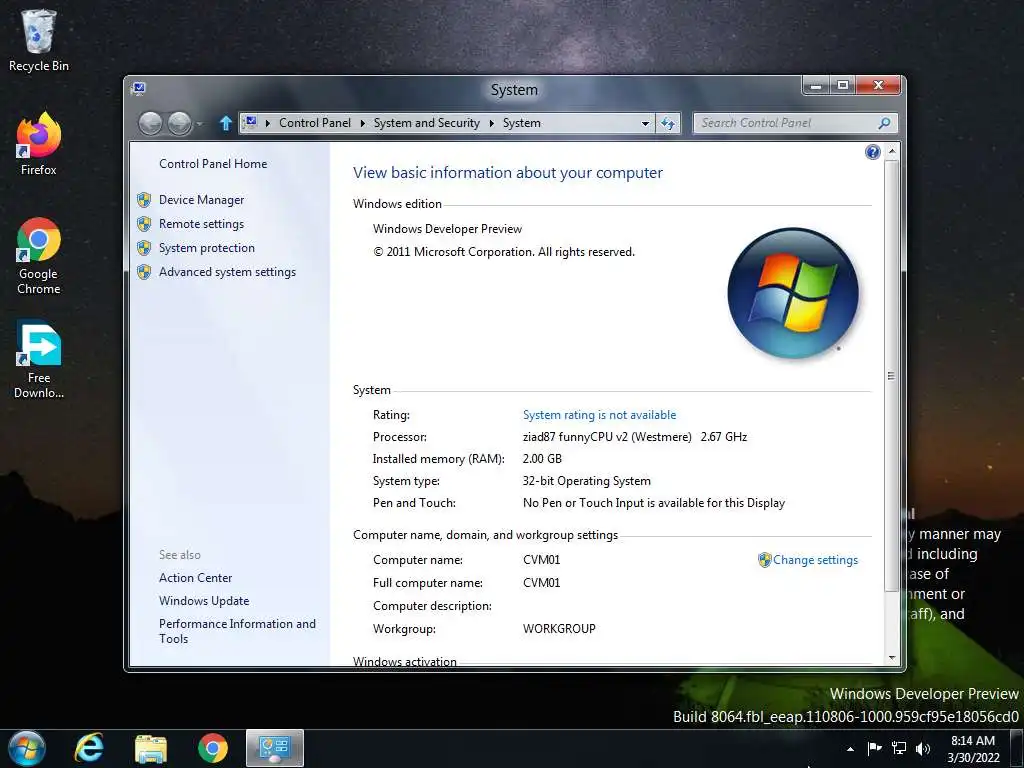Click the Windows logo image
Image resolution: width=1024 pixels, height=768 pixels.
tap(793, 293)
